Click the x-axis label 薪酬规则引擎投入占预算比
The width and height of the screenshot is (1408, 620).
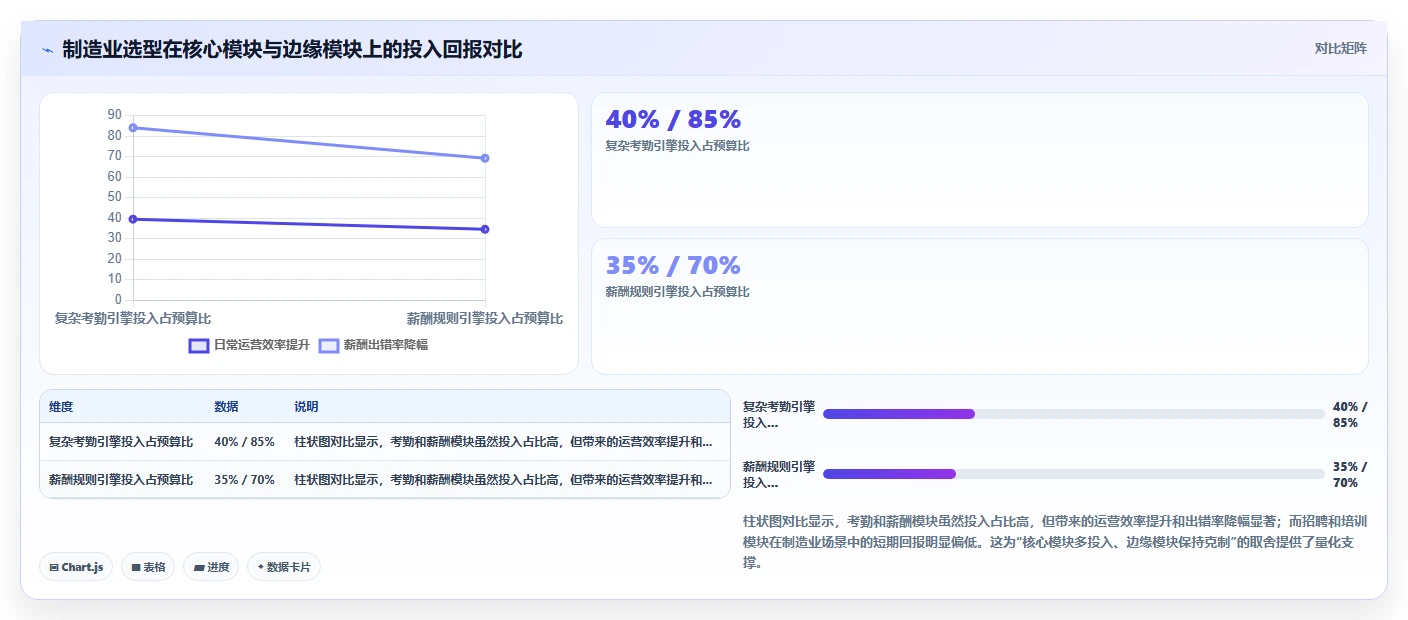click(485, 318)
